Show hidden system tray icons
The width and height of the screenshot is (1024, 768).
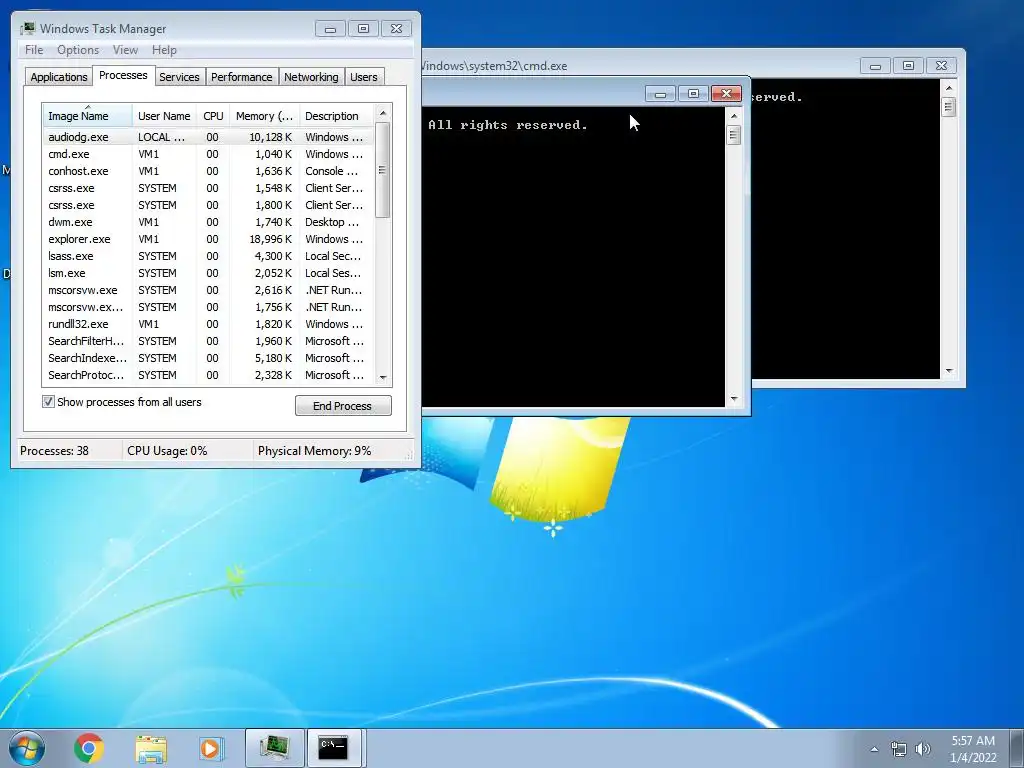(x=874, y=749)
